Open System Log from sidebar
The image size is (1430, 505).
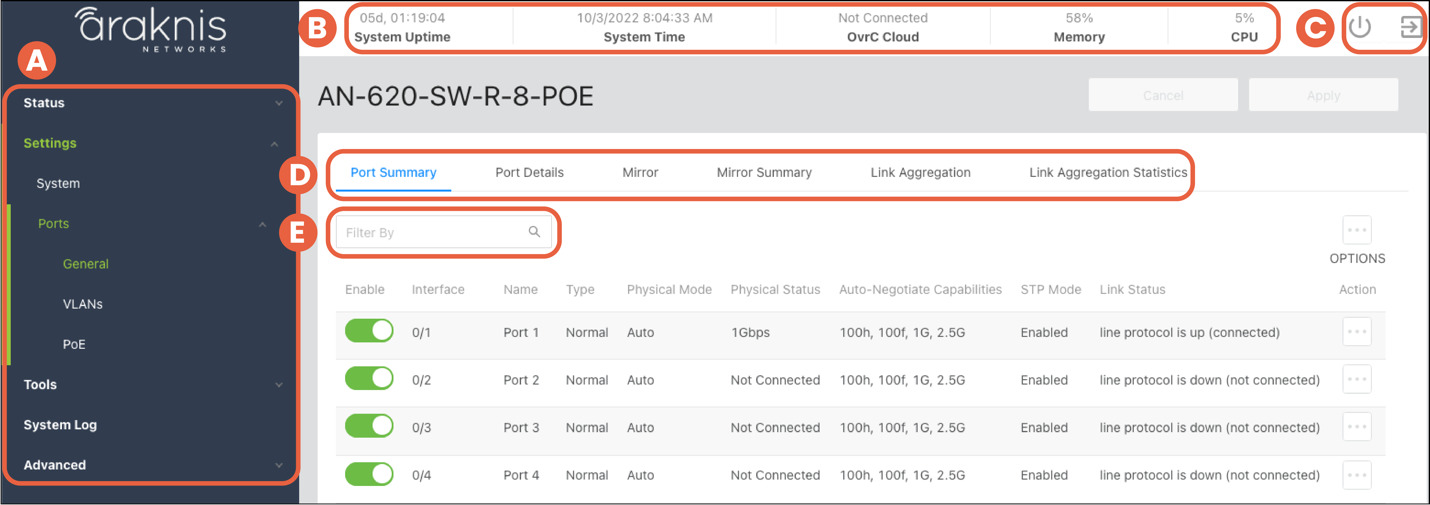(60, 425)
